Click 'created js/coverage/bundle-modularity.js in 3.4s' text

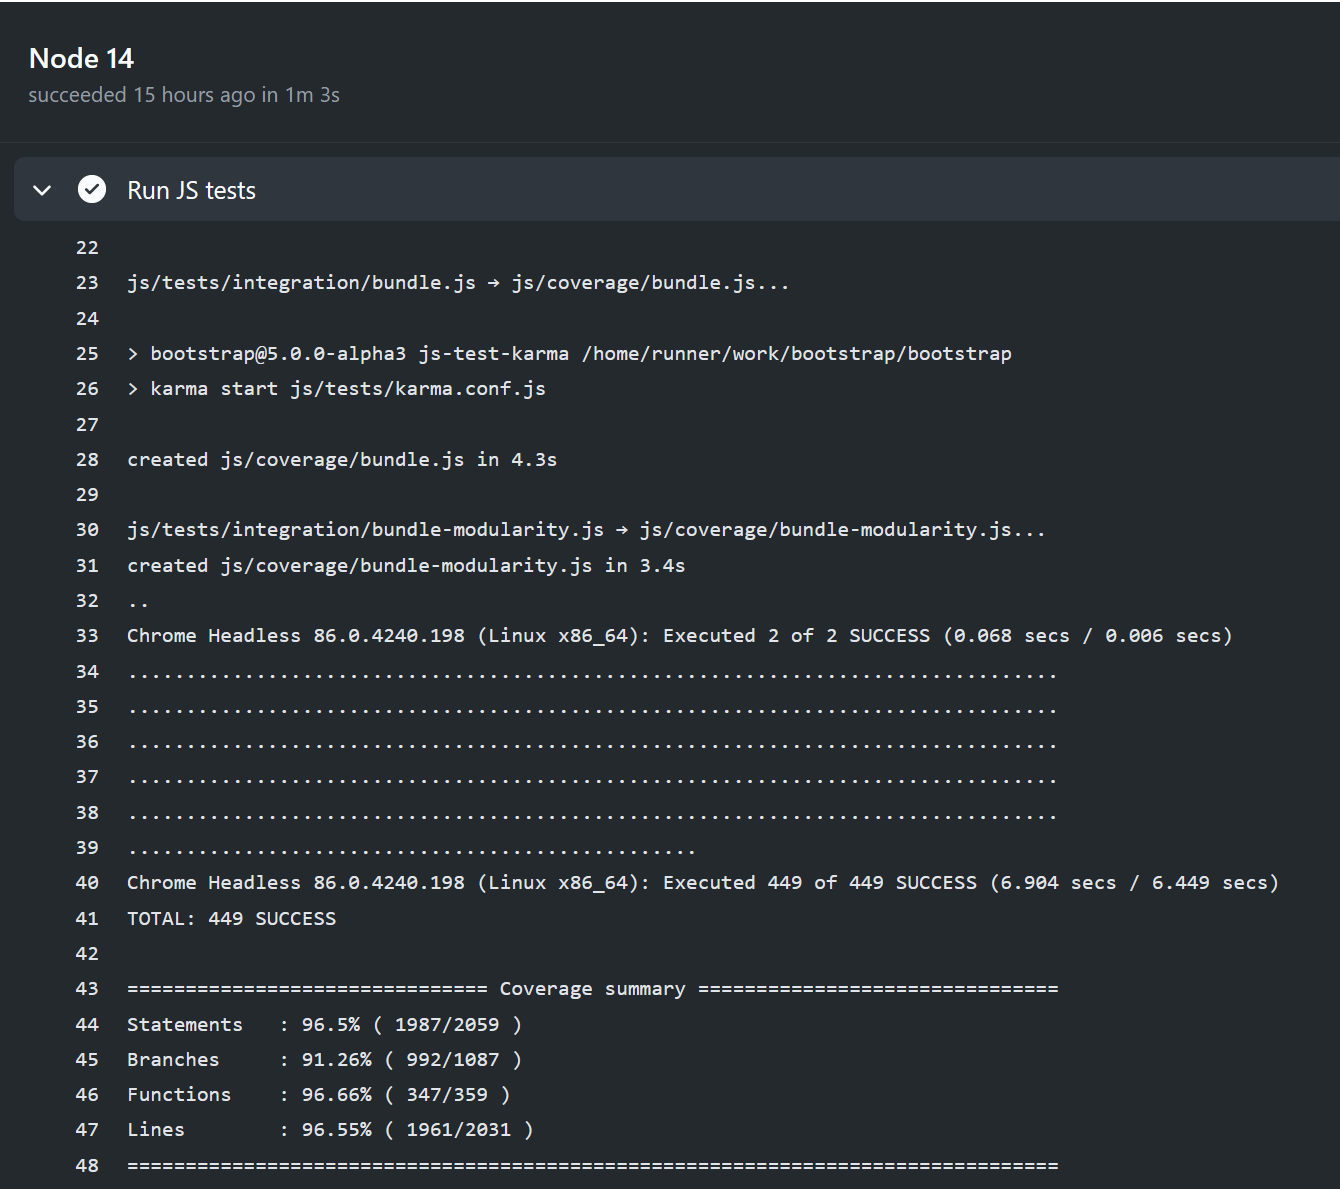point(406,565)
